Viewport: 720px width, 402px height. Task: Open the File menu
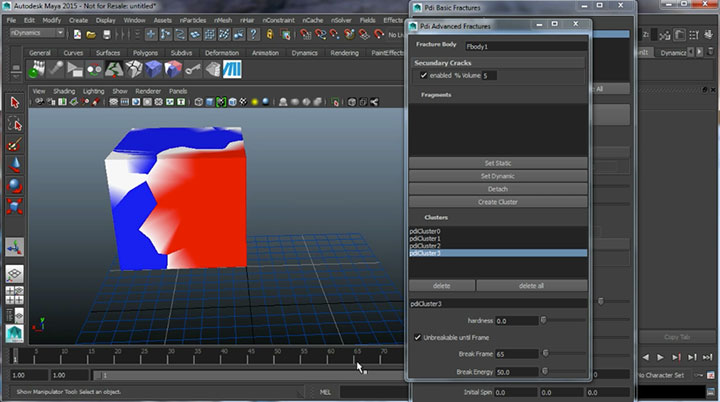tap(11, 20)
